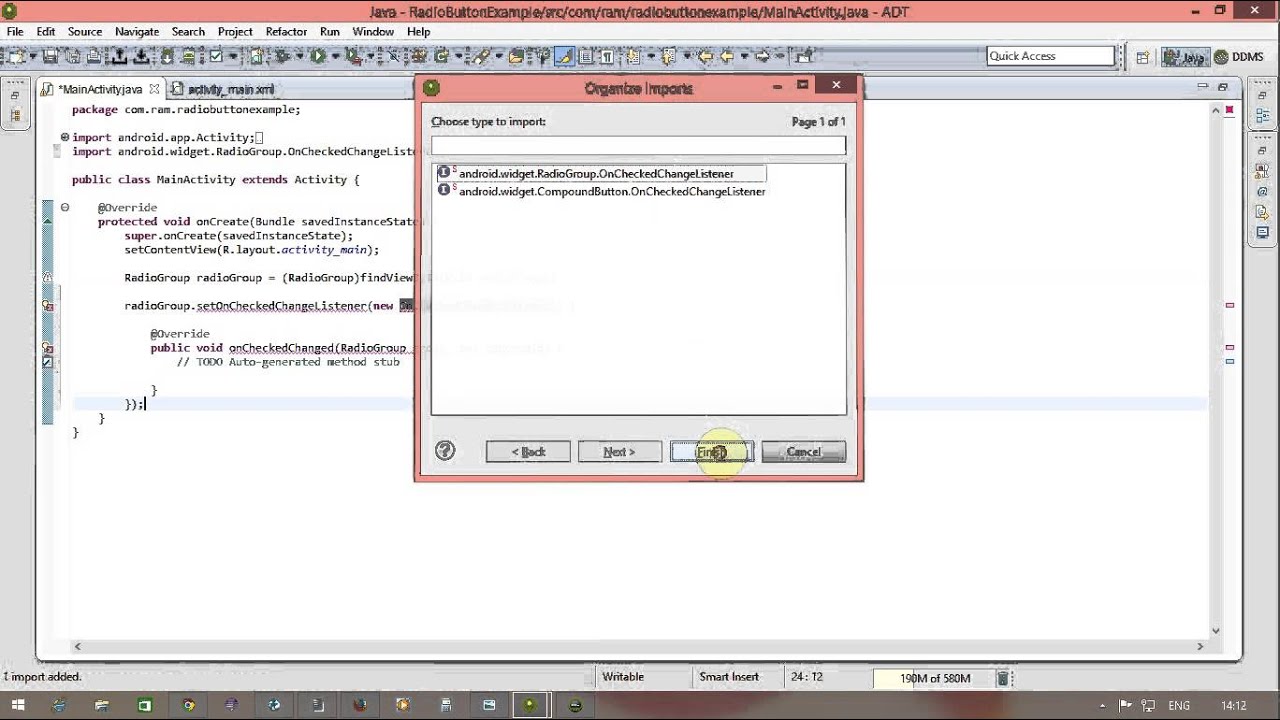1280x720 pixels.
Task: Click the New Java Package toolbar icon
Action: tap(419, 57)
